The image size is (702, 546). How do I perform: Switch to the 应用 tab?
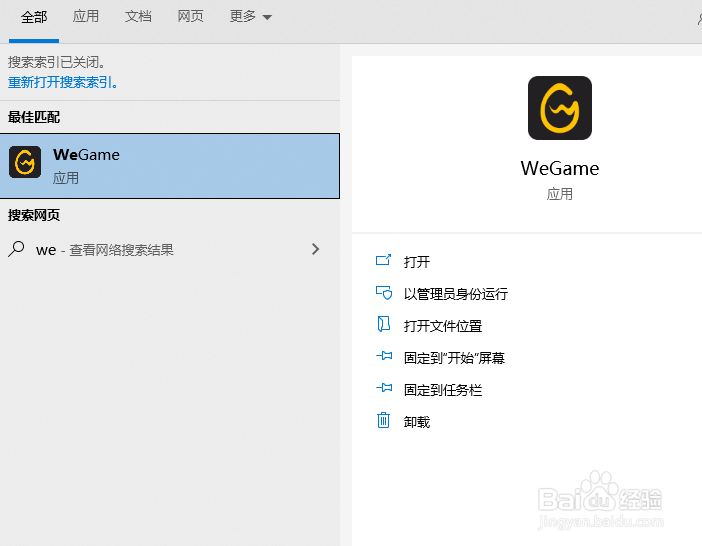(86, 17)
